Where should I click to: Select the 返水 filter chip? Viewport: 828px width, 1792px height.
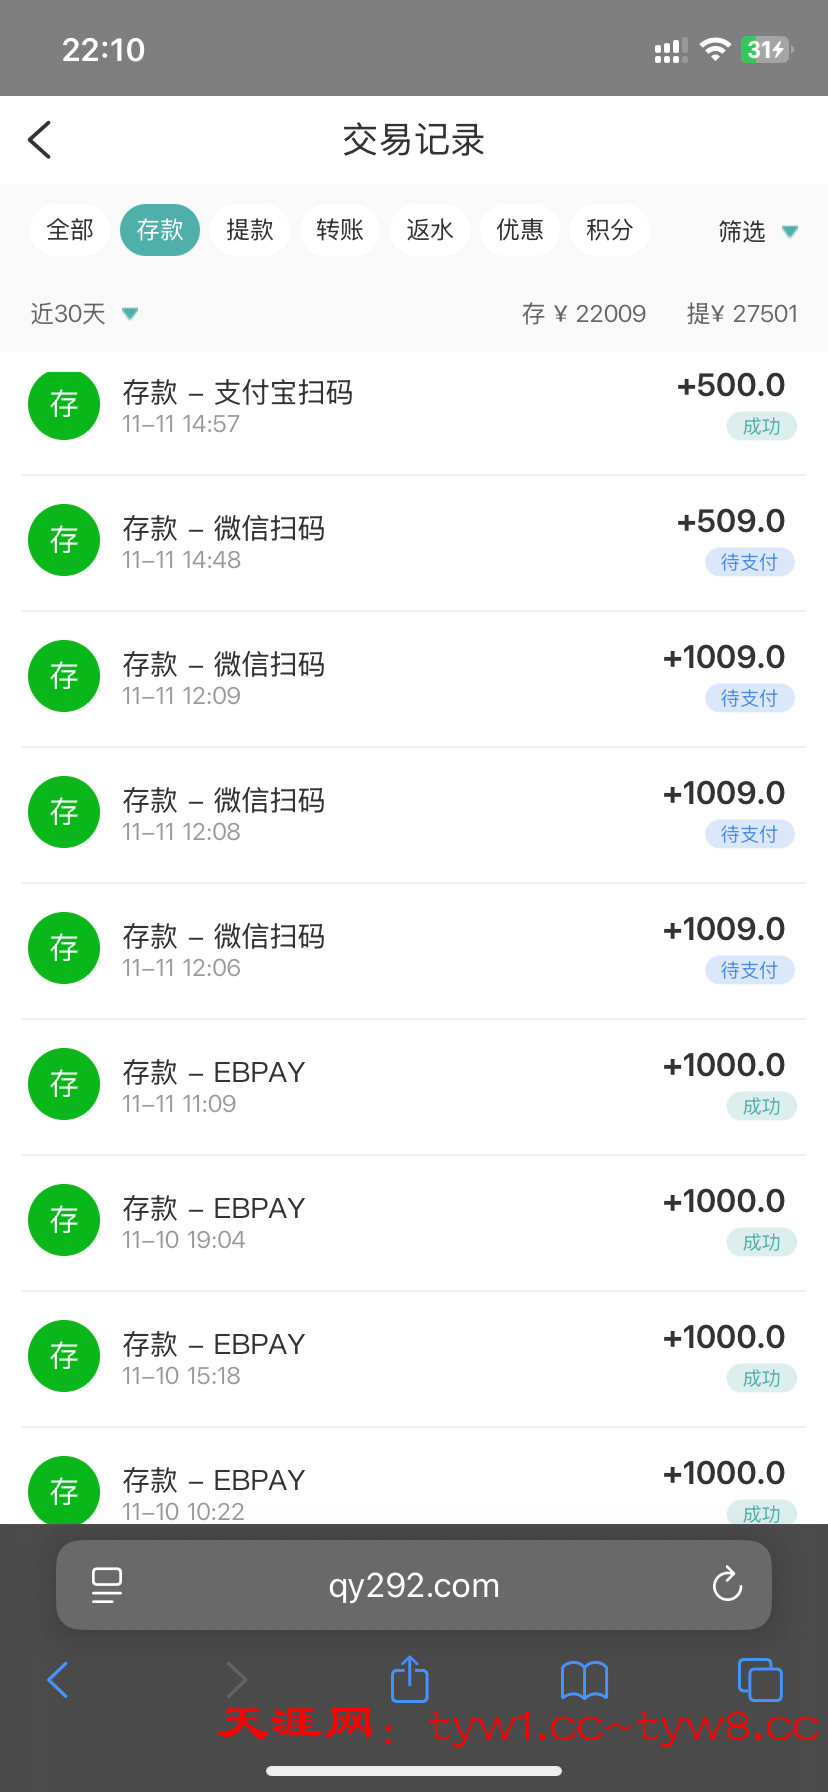pos(430,230)
